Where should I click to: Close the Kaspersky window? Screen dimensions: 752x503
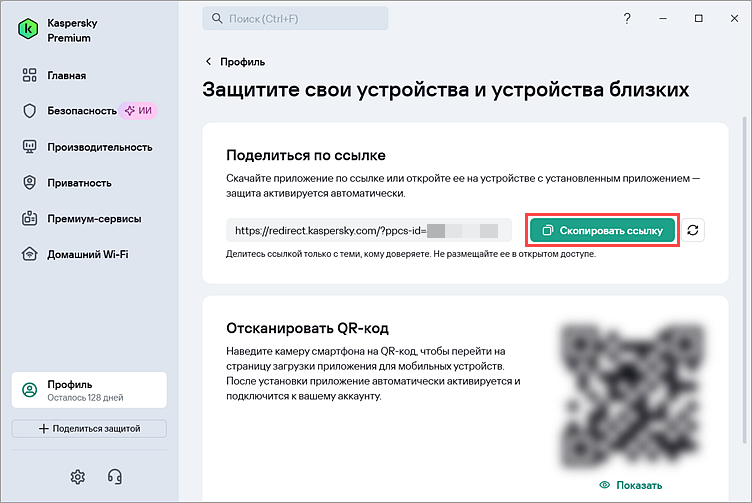(x=734, y=19)
